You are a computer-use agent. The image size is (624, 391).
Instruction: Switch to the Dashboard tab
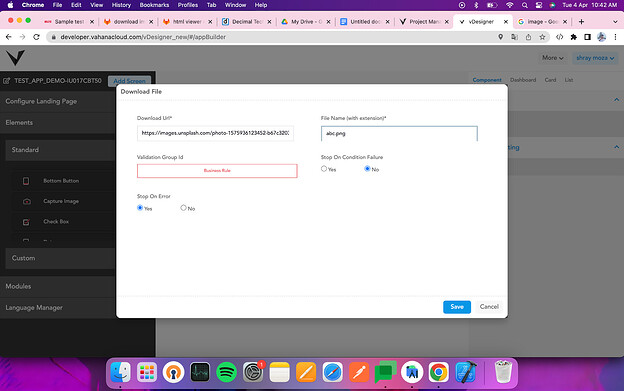click(x=523, y=80)
